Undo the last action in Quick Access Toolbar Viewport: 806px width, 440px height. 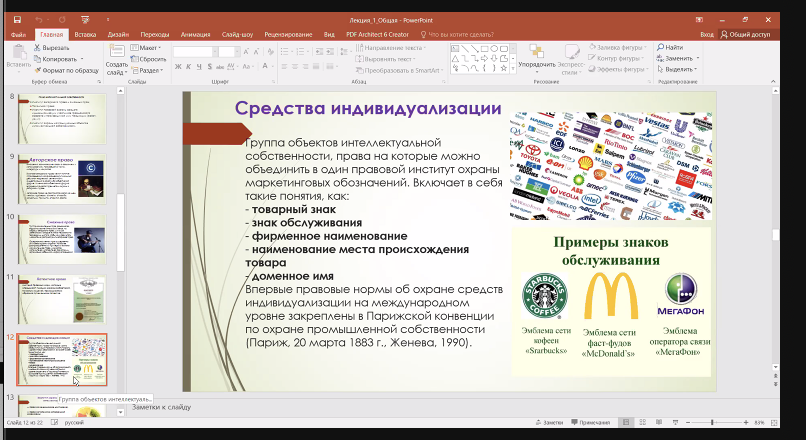[x=39, y=20]
